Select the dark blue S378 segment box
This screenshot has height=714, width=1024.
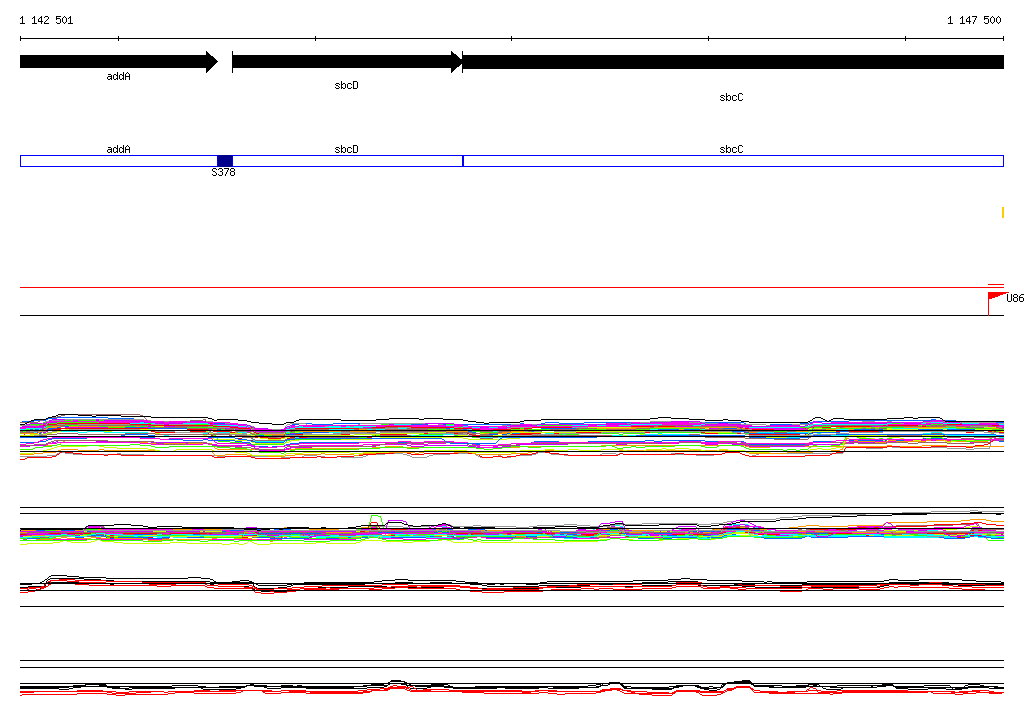(225, 161)
